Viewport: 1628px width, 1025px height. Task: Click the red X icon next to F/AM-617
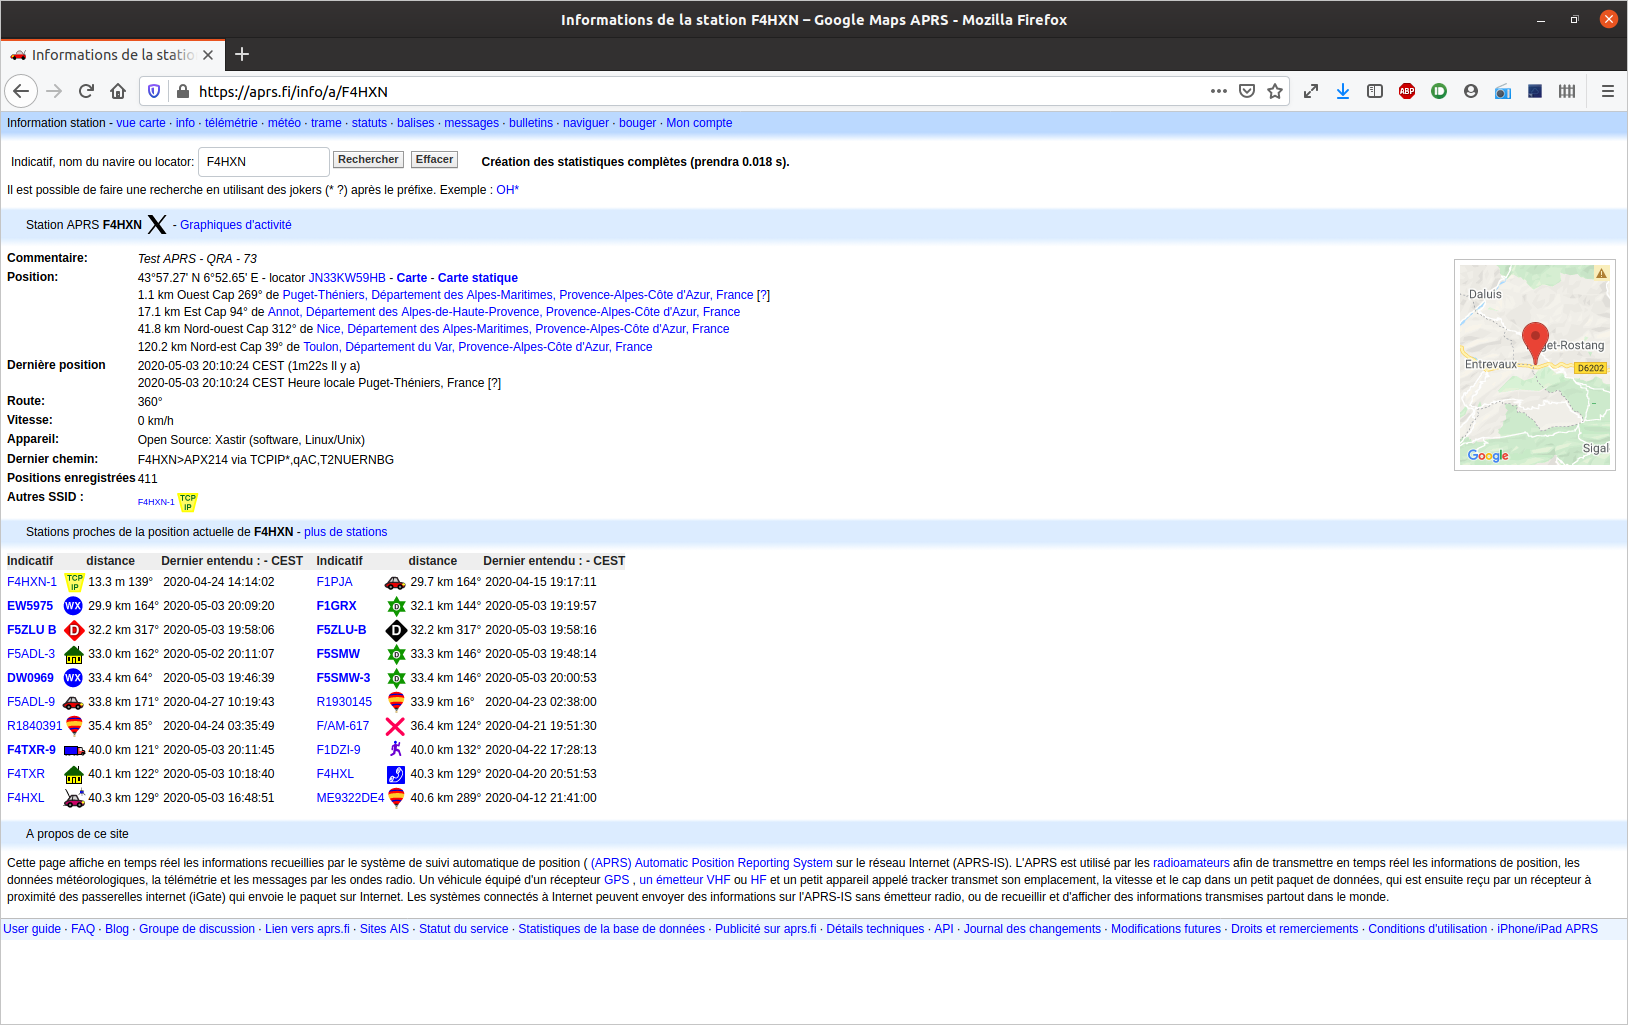tap(395, 726)
